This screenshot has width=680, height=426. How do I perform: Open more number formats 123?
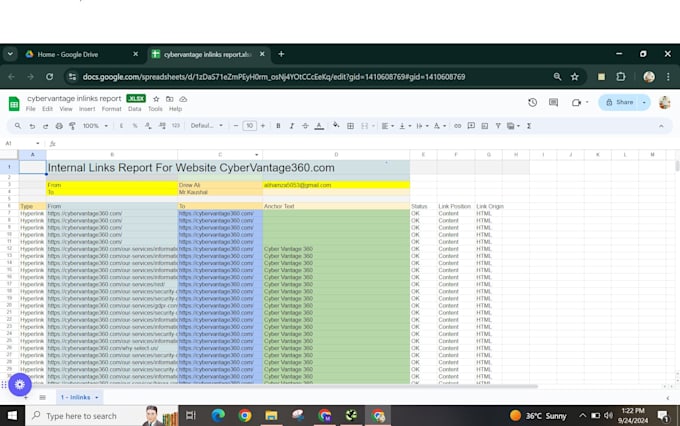coord(176,126)
